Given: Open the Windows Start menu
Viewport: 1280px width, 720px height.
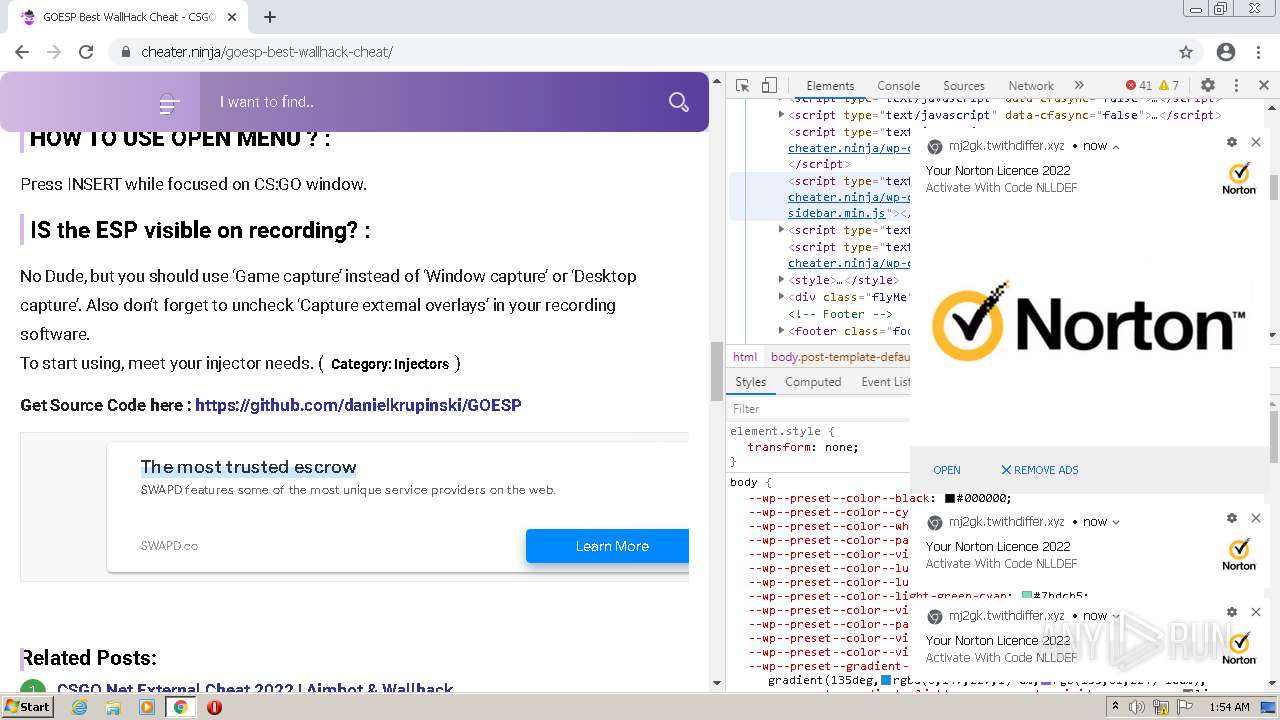Looking at the screenshot, I should coord(28,707).
